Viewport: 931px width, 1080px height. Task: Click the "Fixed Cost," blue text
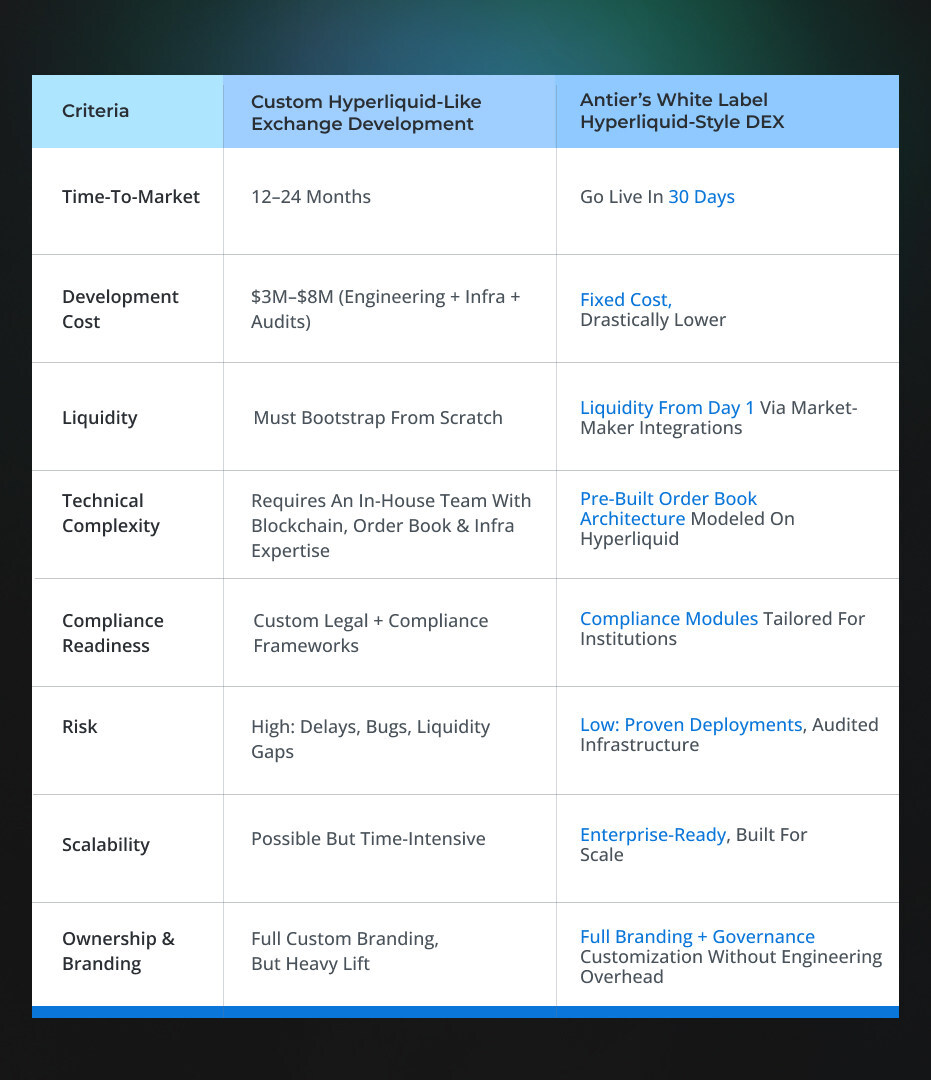tap(626, 300)
